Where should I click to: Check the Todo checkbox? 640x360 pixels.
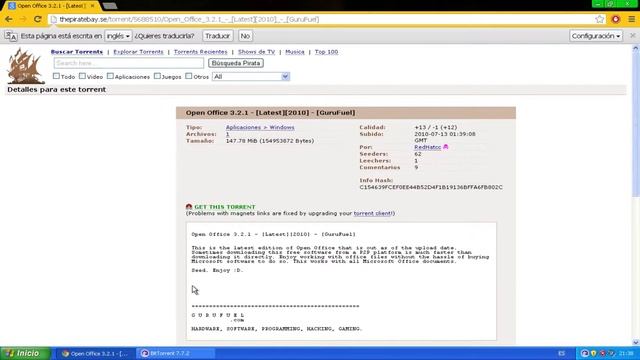click(56, 76)
